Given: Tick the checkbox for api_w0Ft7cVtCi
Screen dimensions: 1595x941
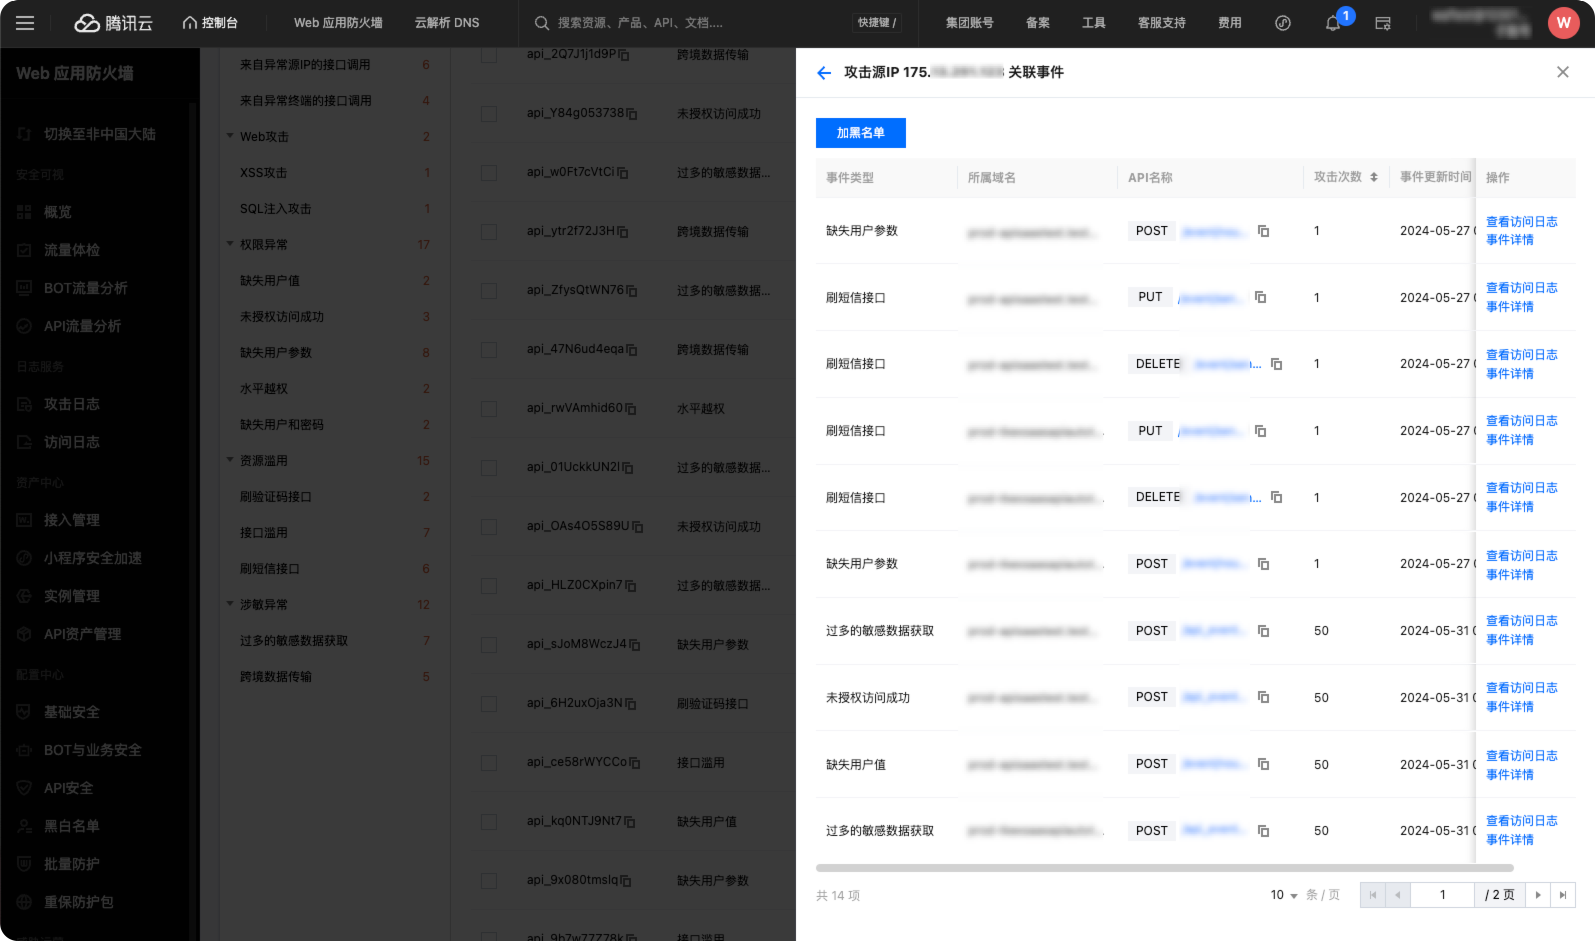Looking at the screenshot, I should point(489,173).
